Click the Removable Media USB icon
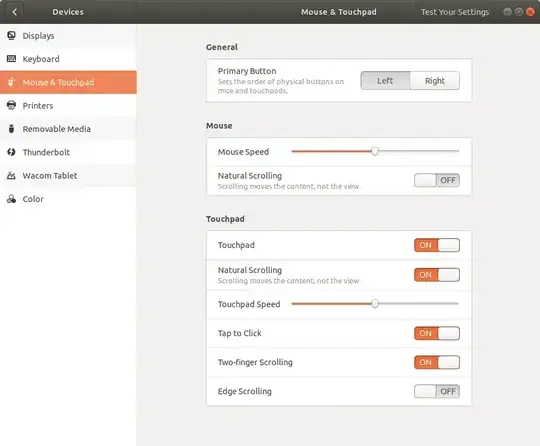This screenshot has height=446, width=540. coord(11,128)
